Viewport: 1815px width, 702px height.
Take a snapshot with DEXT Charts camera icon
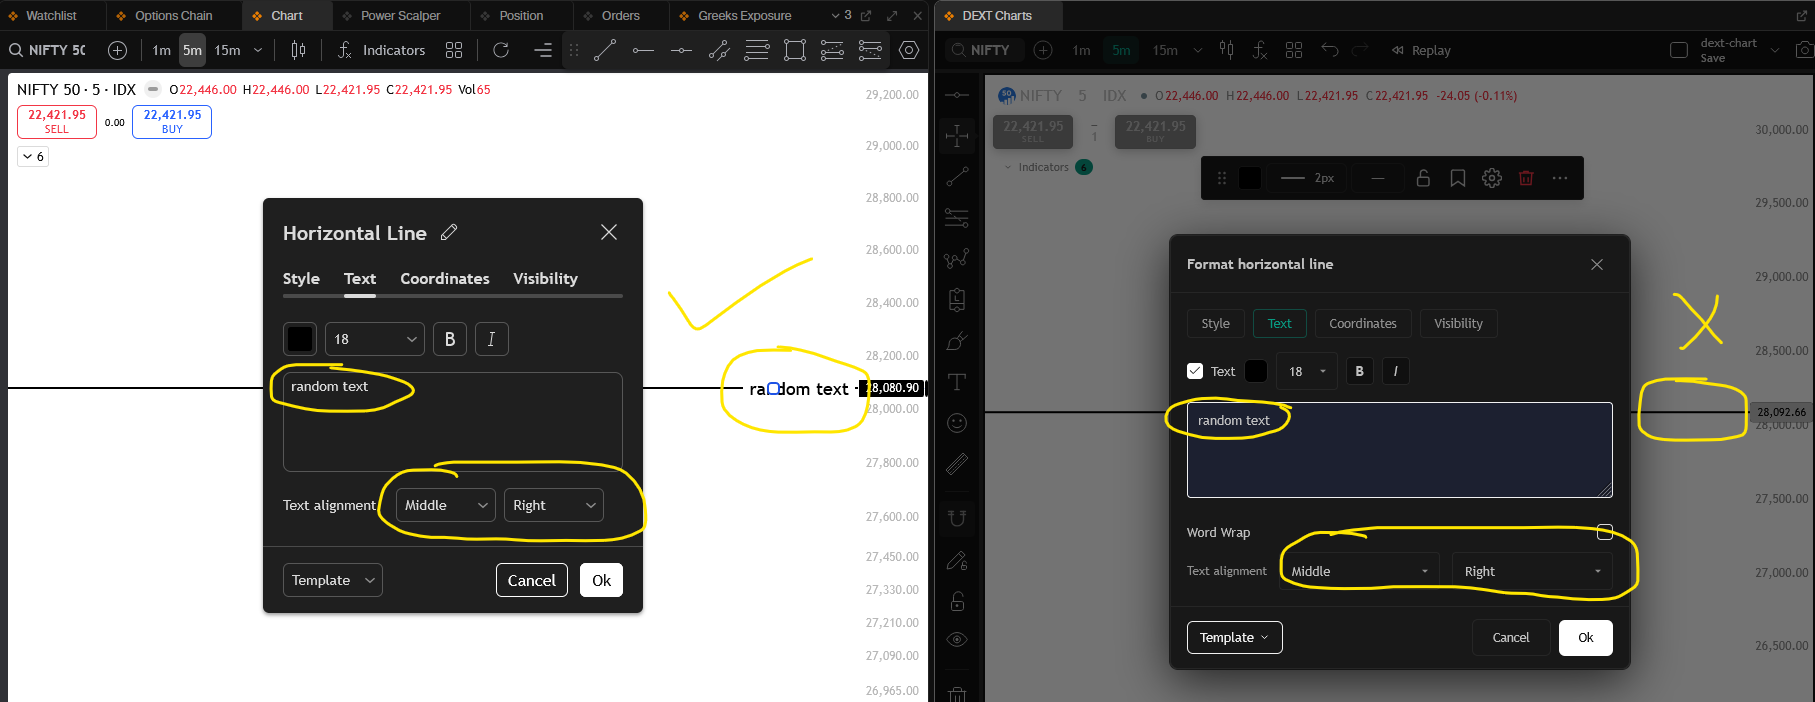[1804, 50]
